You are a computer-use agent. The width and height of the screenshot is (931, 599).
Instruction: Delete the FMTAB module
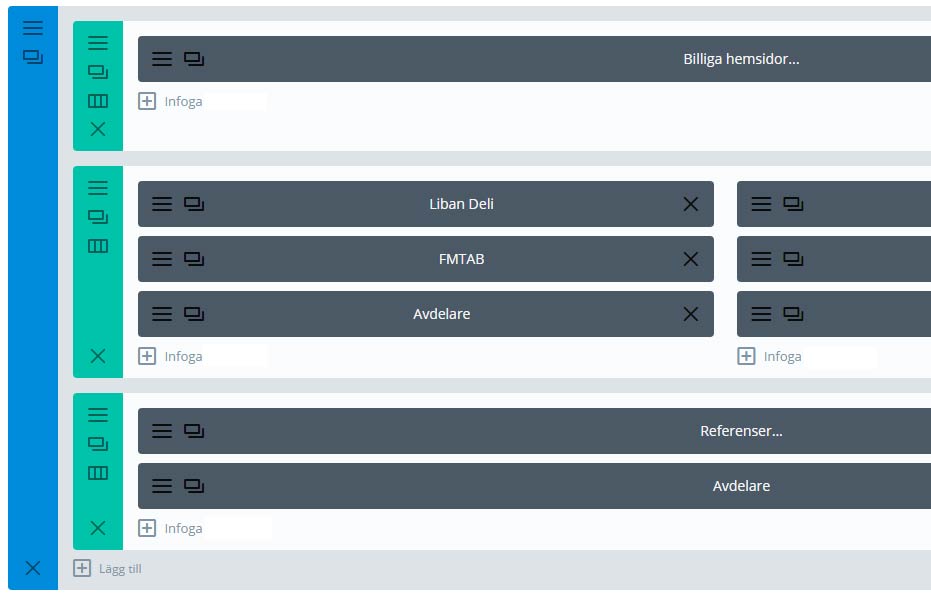click(x=690, y=259)
